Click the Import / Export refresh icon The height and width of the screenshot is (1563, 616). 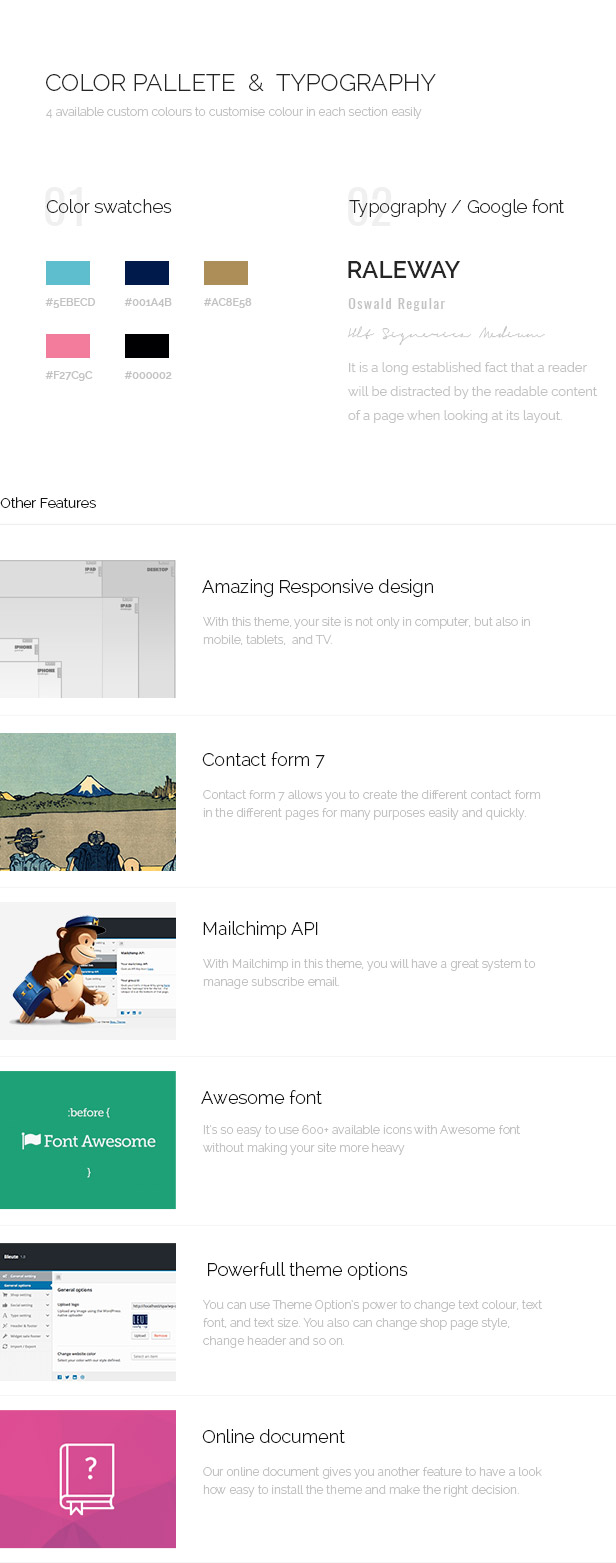[x=6, y=1346]
